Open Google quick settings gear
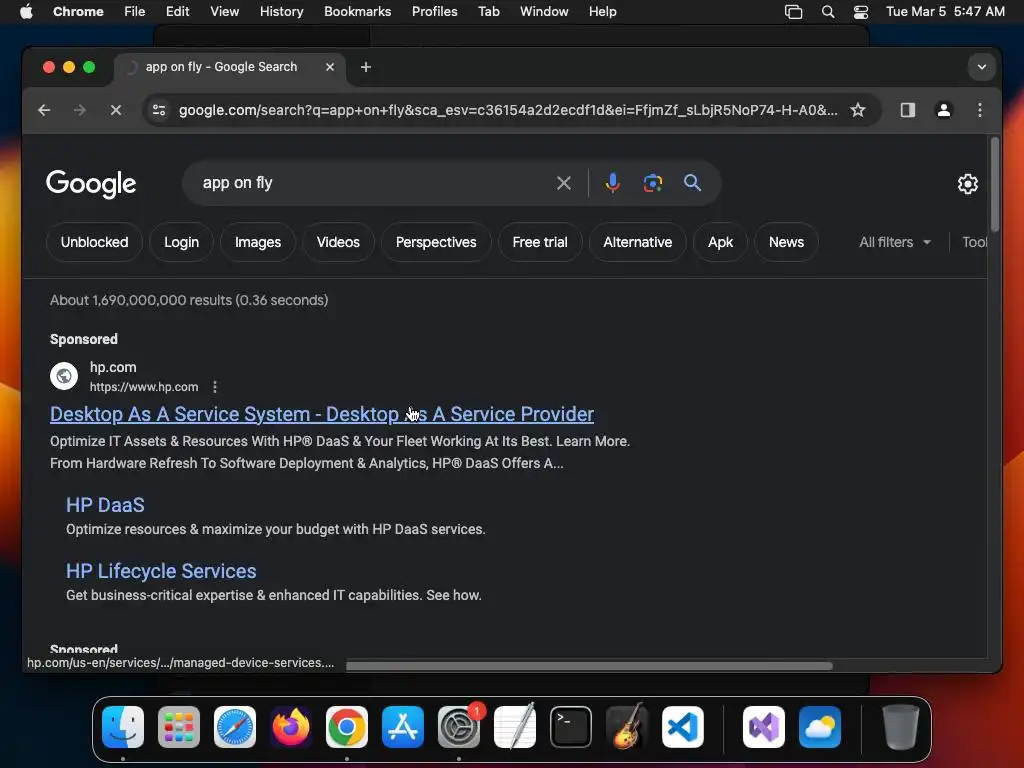This screenshot has width=1024, height=768. (968, 184)
